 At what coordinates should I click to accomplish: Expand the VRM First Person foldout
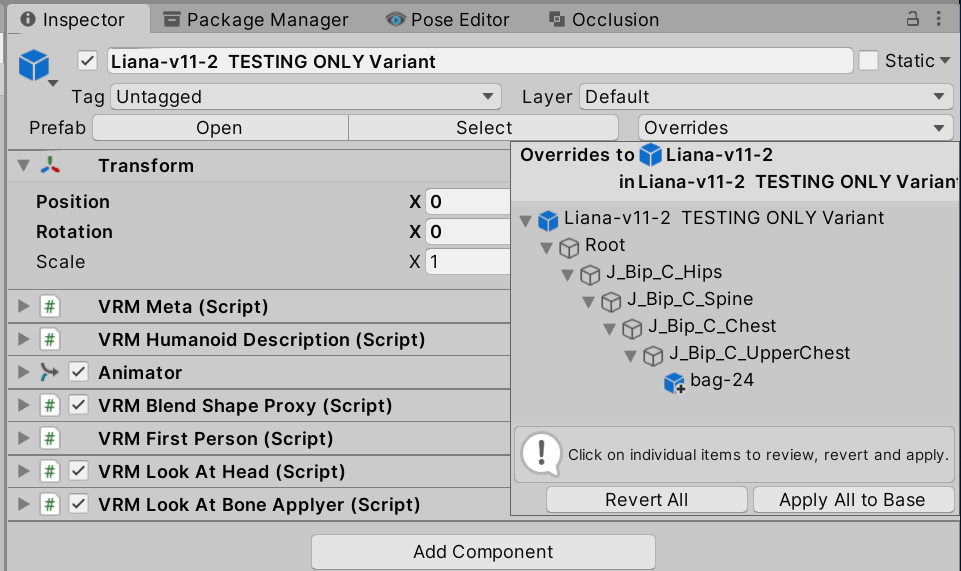click(x=23, y=439)
